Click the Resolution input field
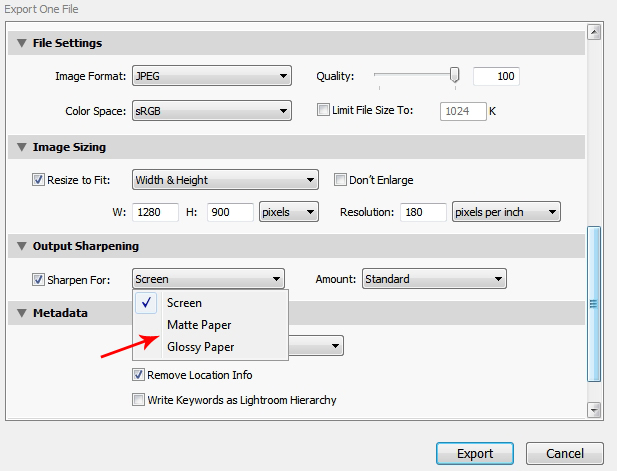The height and width of the screenshot is (471, 617). point(422,212)
